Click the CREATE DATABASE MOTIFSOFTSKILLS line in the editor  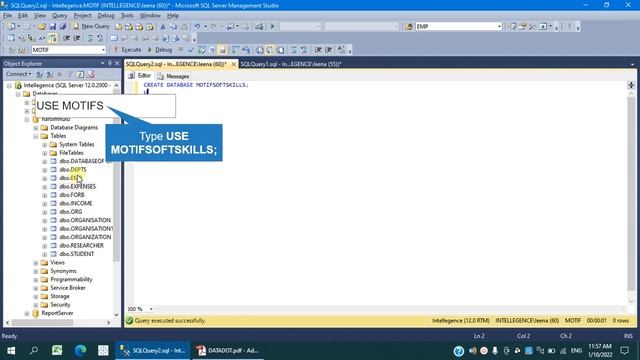click(x=196, y=85)
